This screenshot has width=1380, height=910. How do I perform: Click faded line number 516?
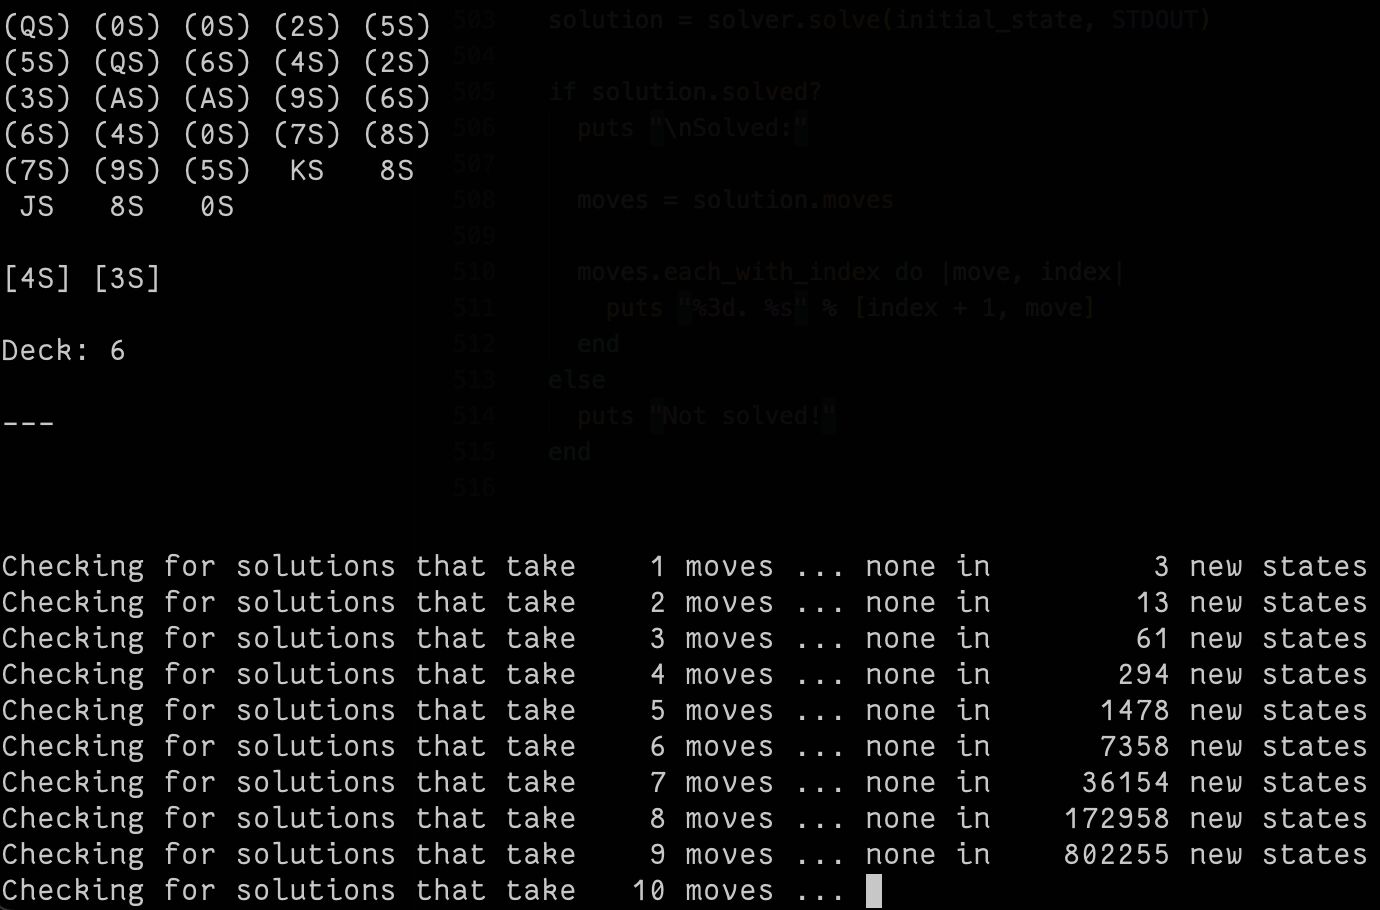[474, 487]
